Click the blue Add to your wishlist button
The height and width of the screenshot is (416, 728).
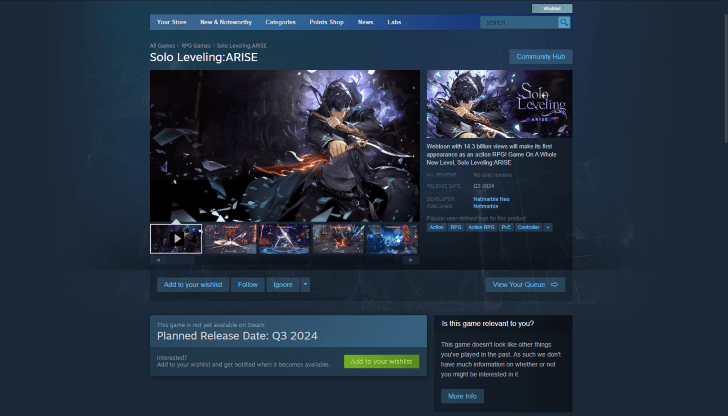click(193, 285)
